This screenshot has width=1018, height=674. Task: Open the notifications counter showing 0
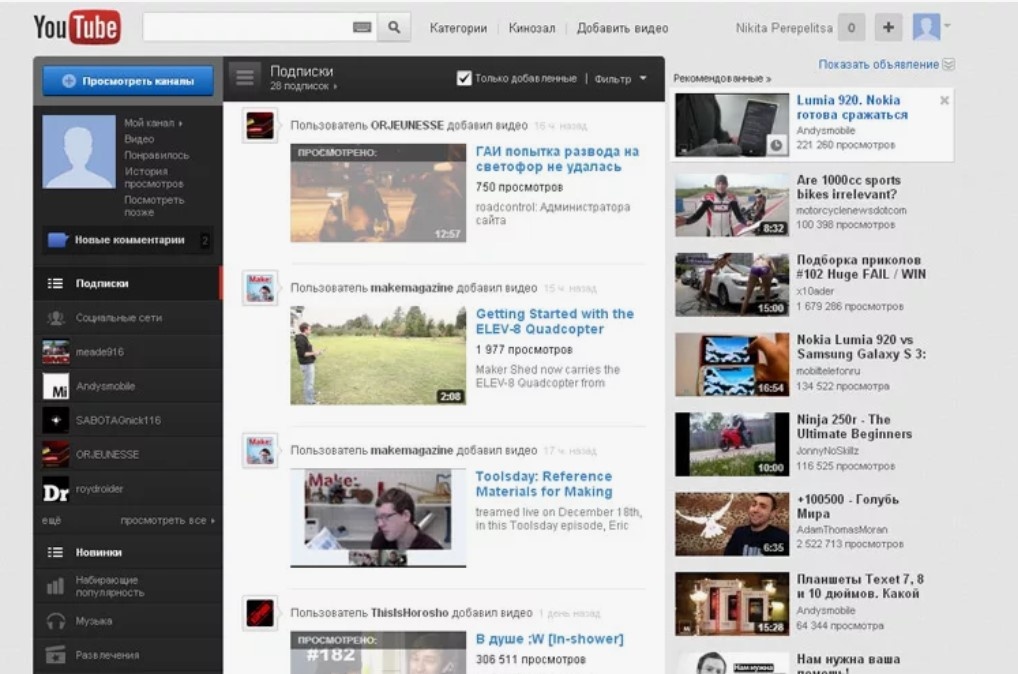pyautogui.click(x=851, y=27)
